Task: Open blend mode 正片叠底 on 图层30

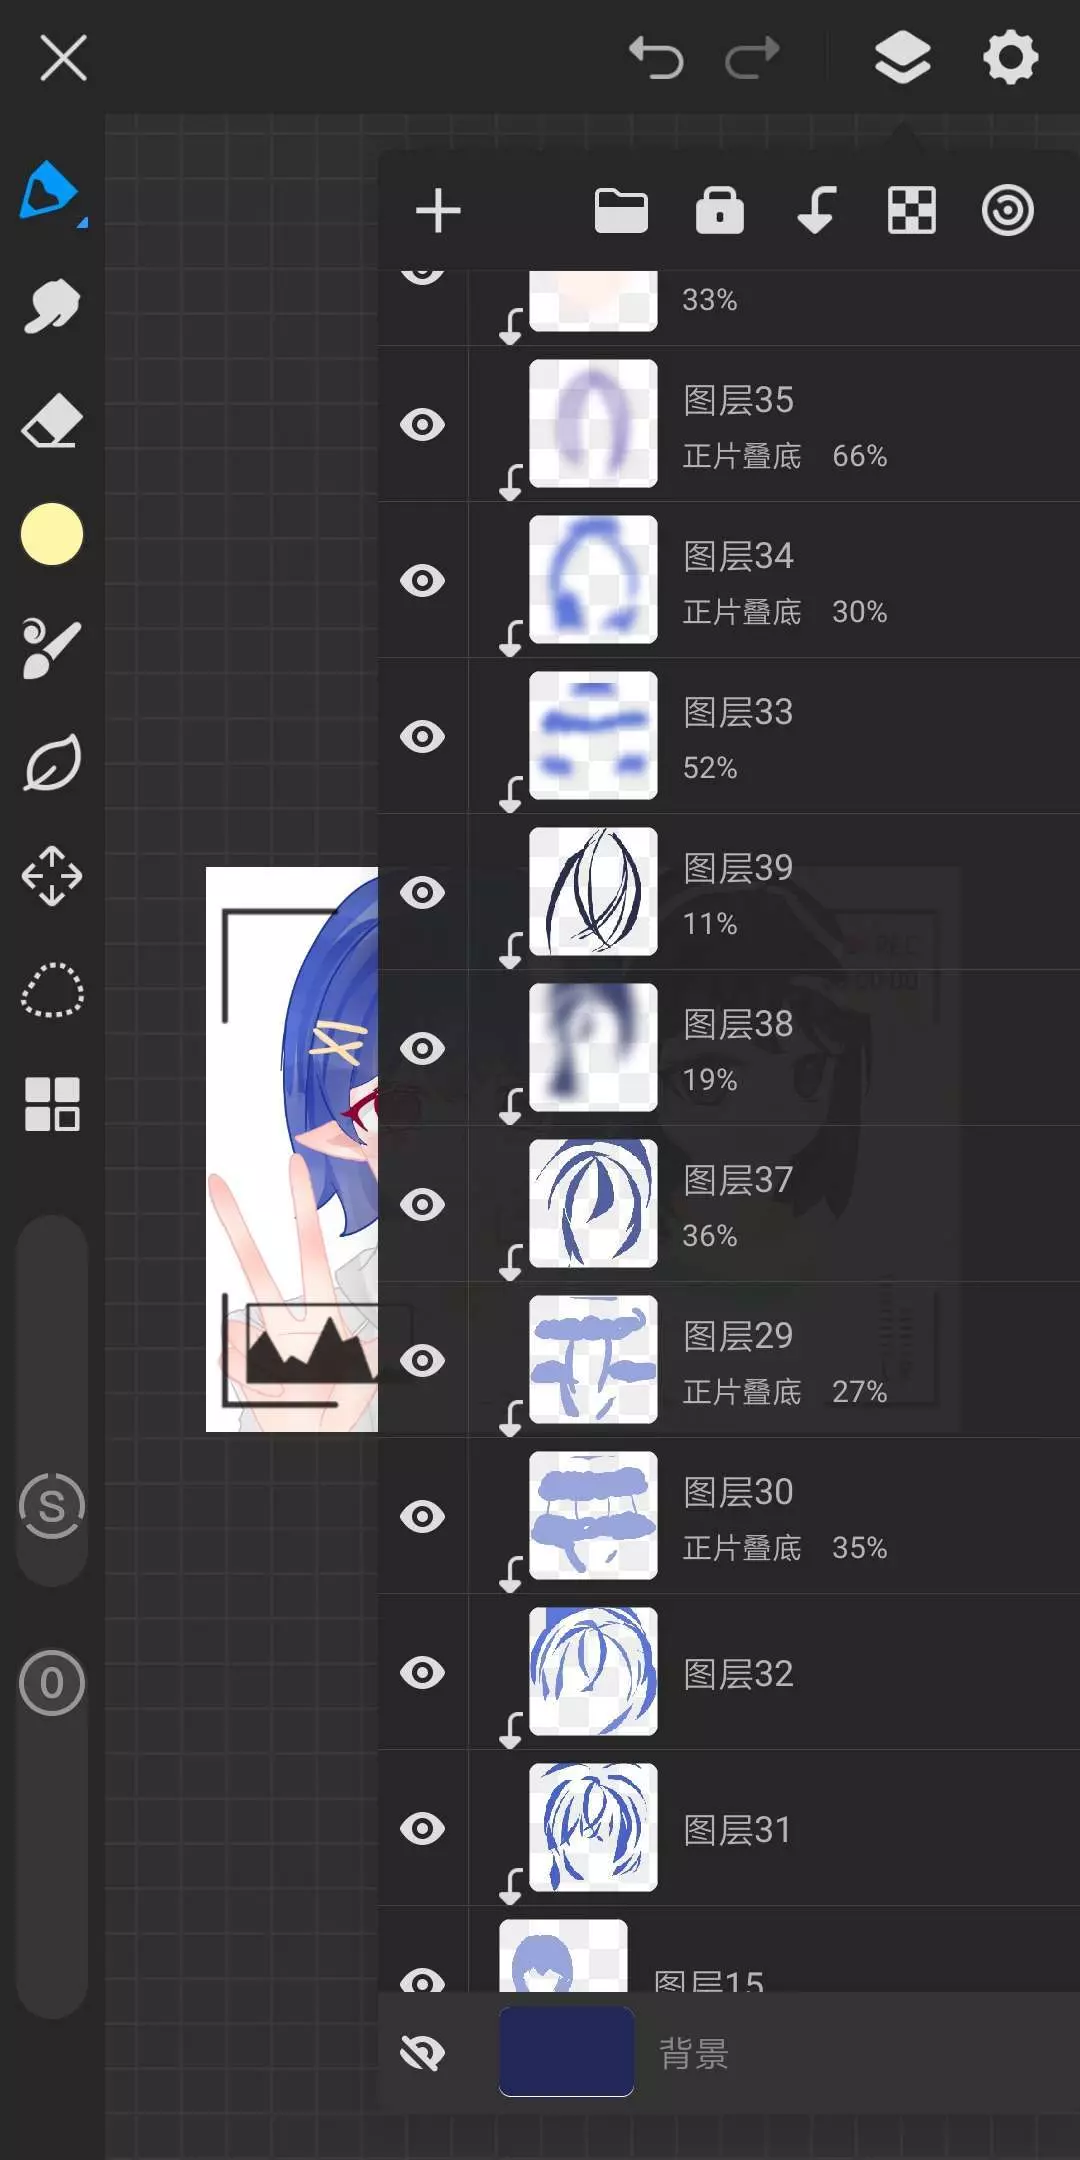Action: point(742,1548)
